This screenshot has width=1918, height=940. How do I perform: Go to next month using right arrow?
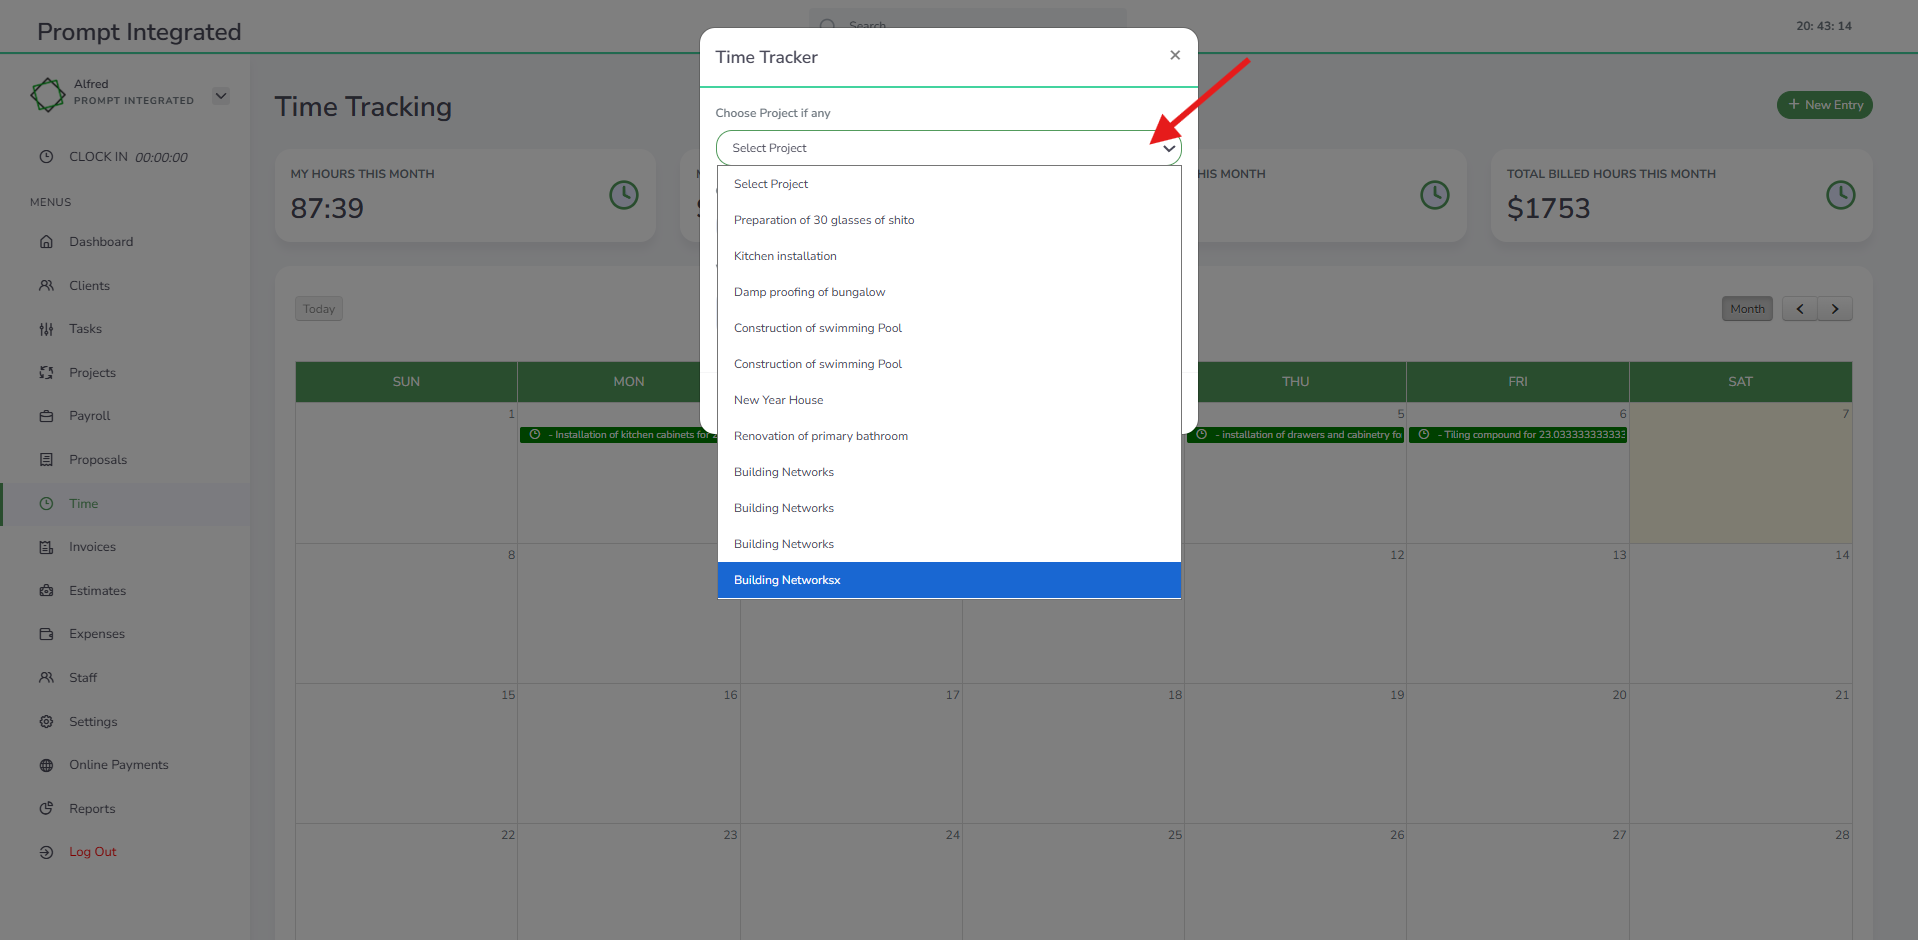point(1835,309)
